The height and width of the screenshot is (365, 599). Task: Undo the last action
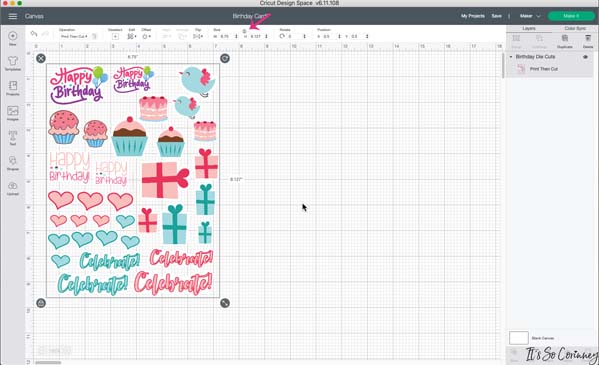[x=34, y=34]
